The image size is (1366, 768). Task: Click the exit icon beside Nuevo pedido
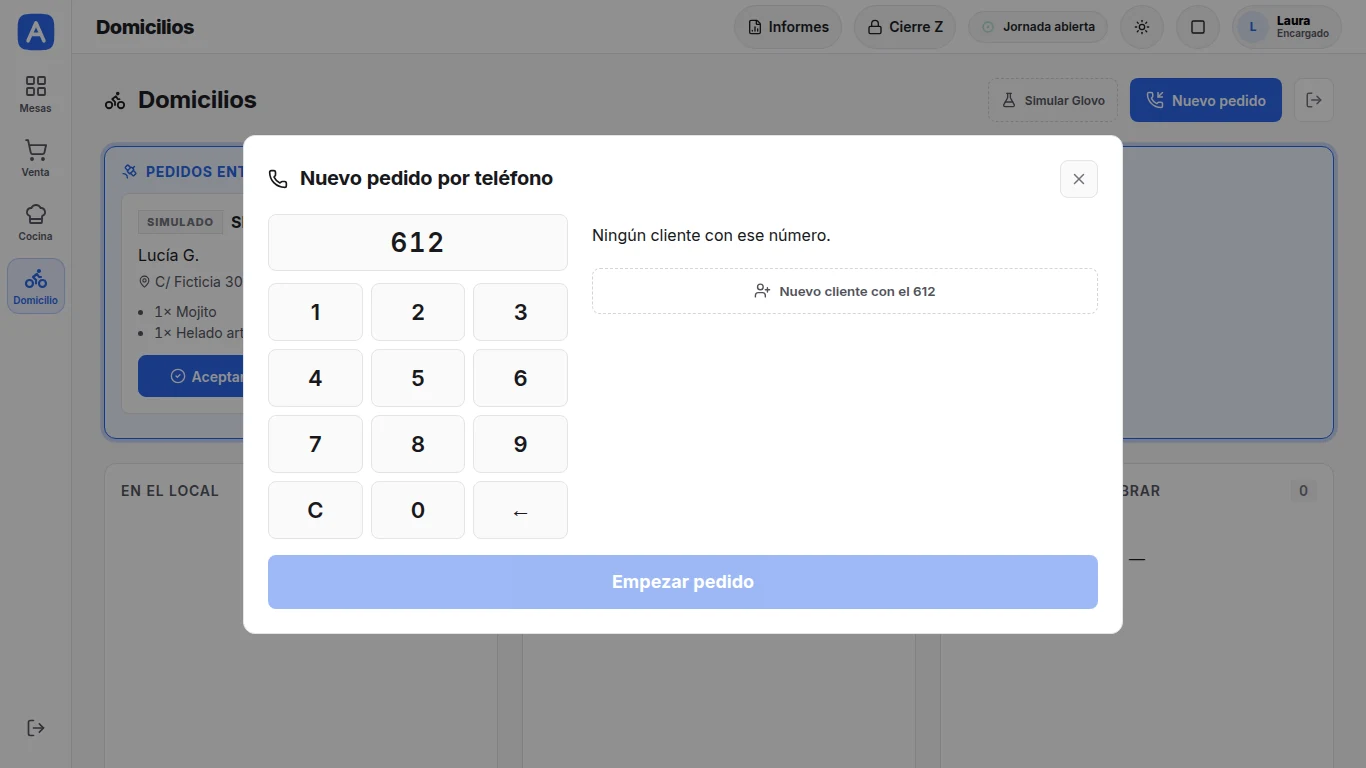coord(1314,100)
